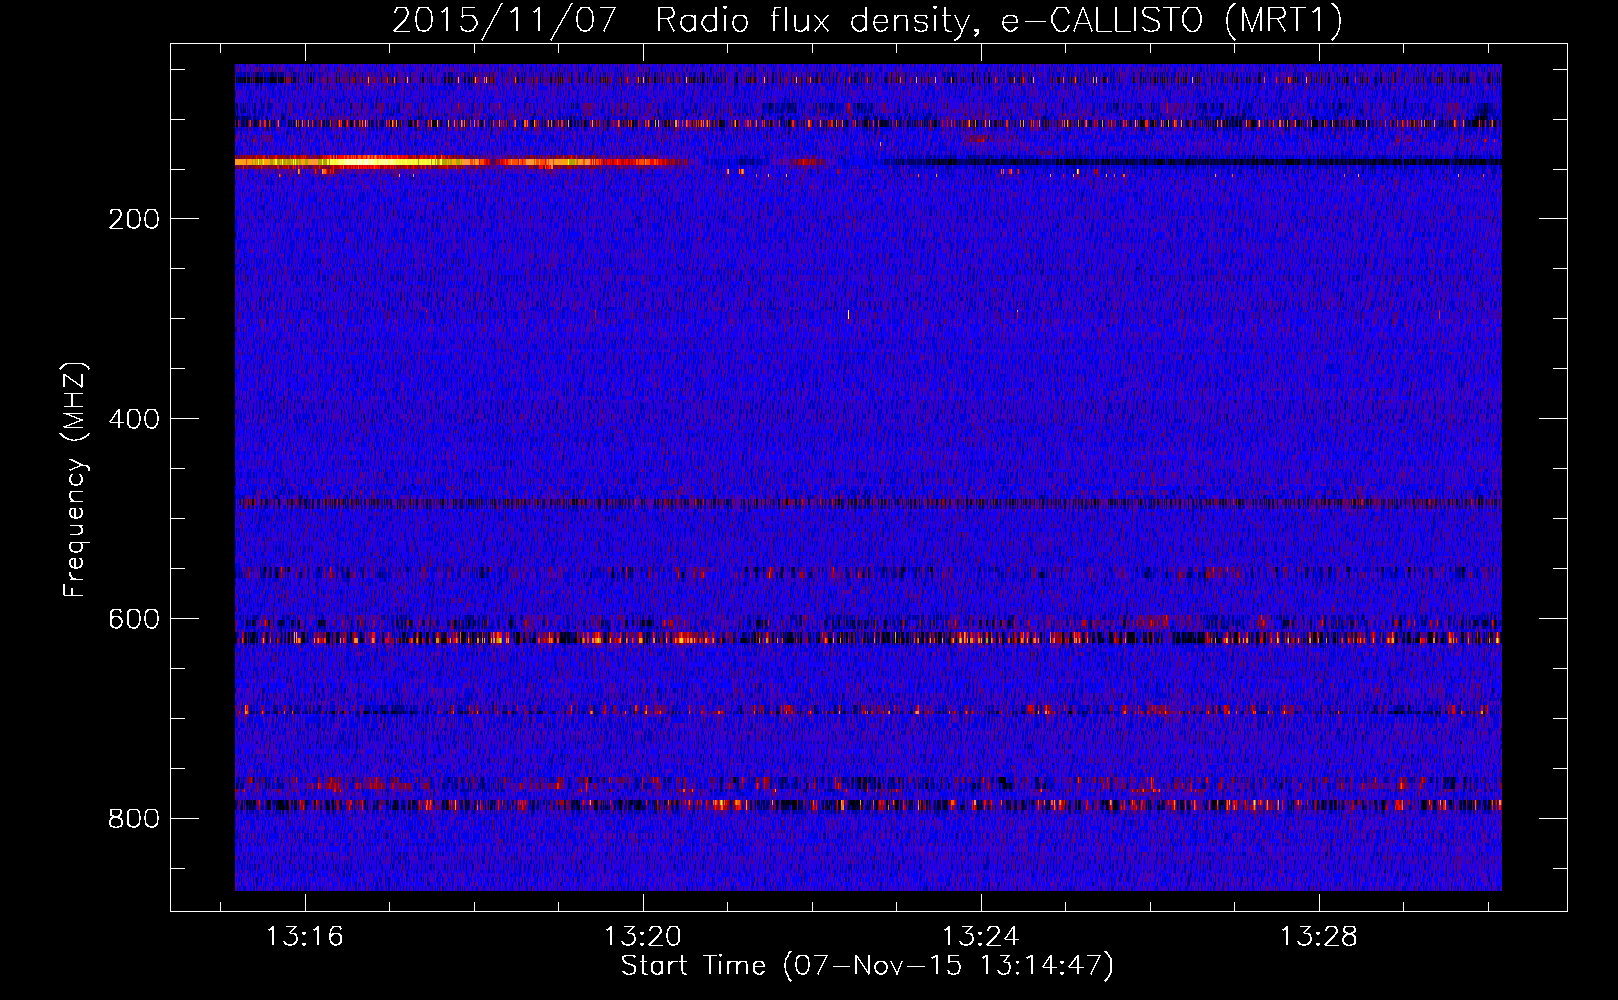Click the 400 frequency tick label
Viewport: 1618px width, 1000px height.
click(x=134, y=419)
